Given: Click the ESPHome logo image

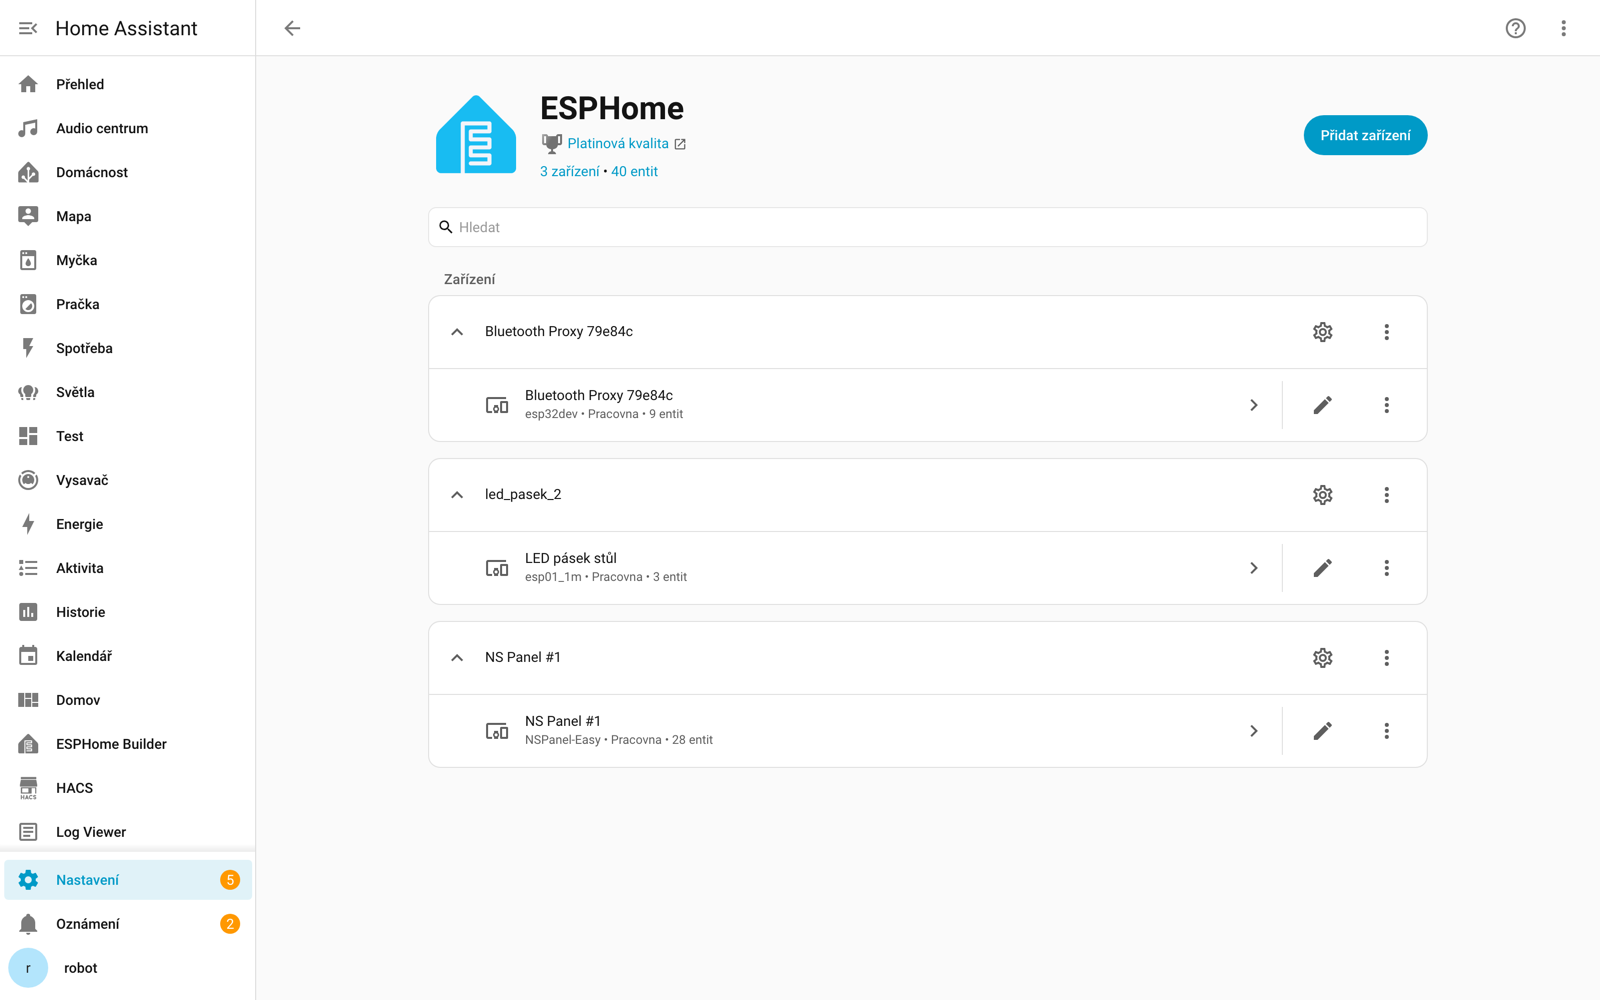Looking at the screenshot, I should (476, 135).
